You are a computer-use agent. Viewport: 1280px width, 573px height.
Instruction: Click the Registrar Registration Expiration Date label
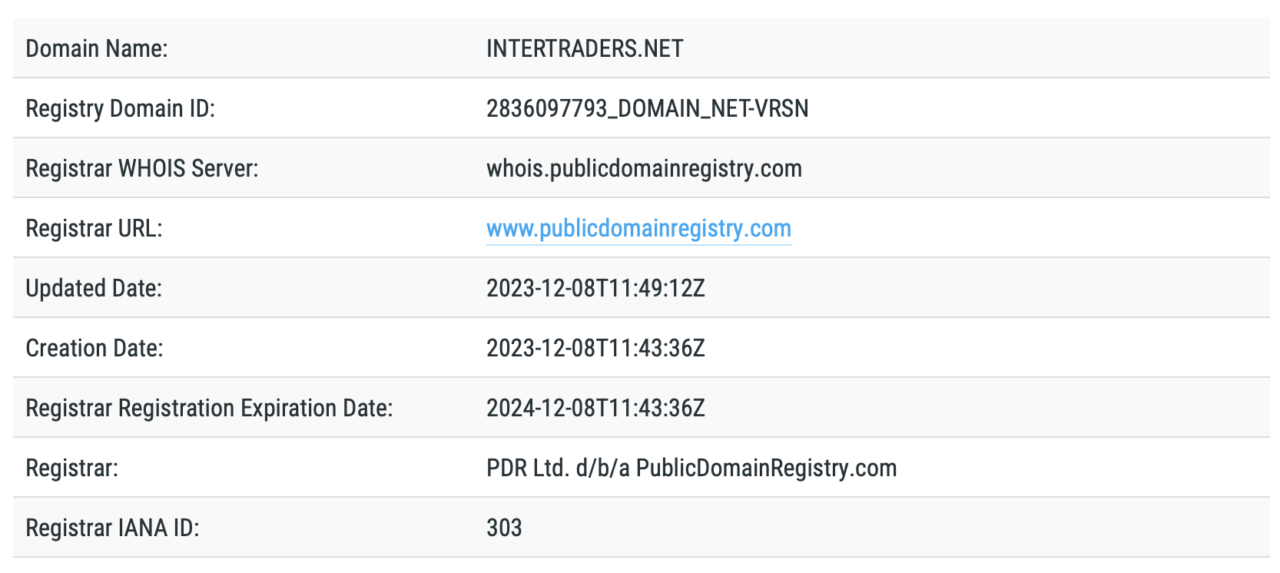click(x=209, y=408)
